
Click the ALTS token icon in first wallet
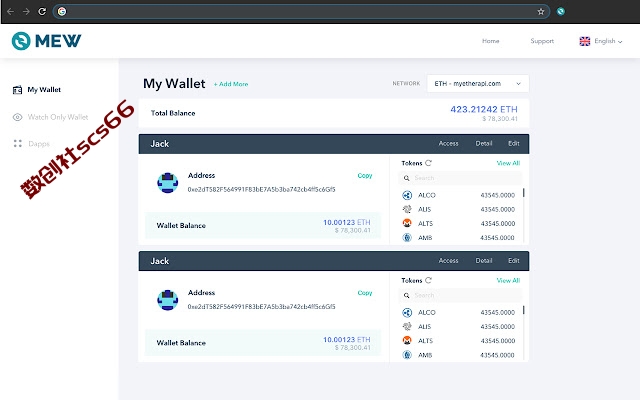click(x=407, y=223)
